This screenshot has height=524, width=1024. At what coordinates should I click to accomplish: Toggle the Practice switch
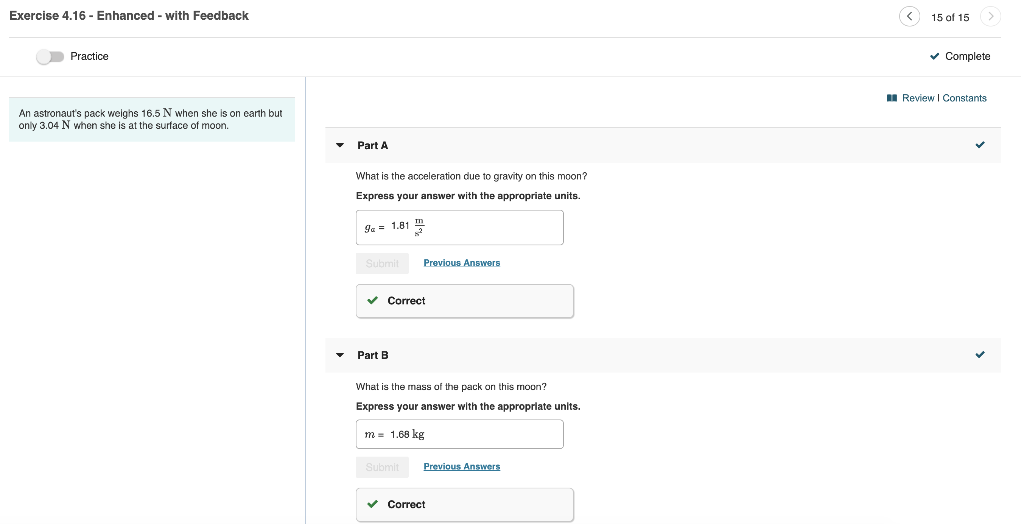[50, 57]
